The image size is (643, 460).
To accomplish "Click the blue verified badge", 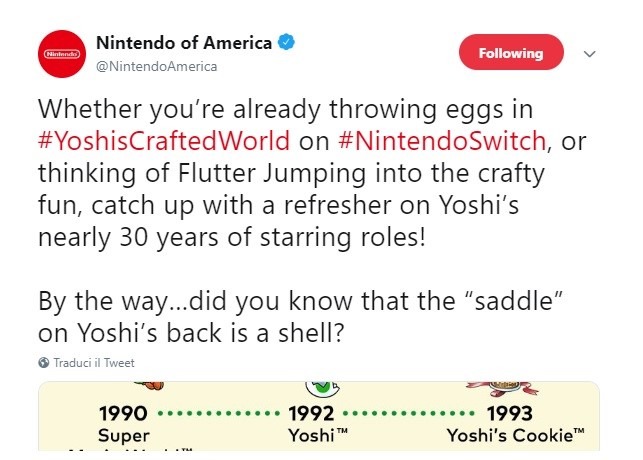I will 287,43.
